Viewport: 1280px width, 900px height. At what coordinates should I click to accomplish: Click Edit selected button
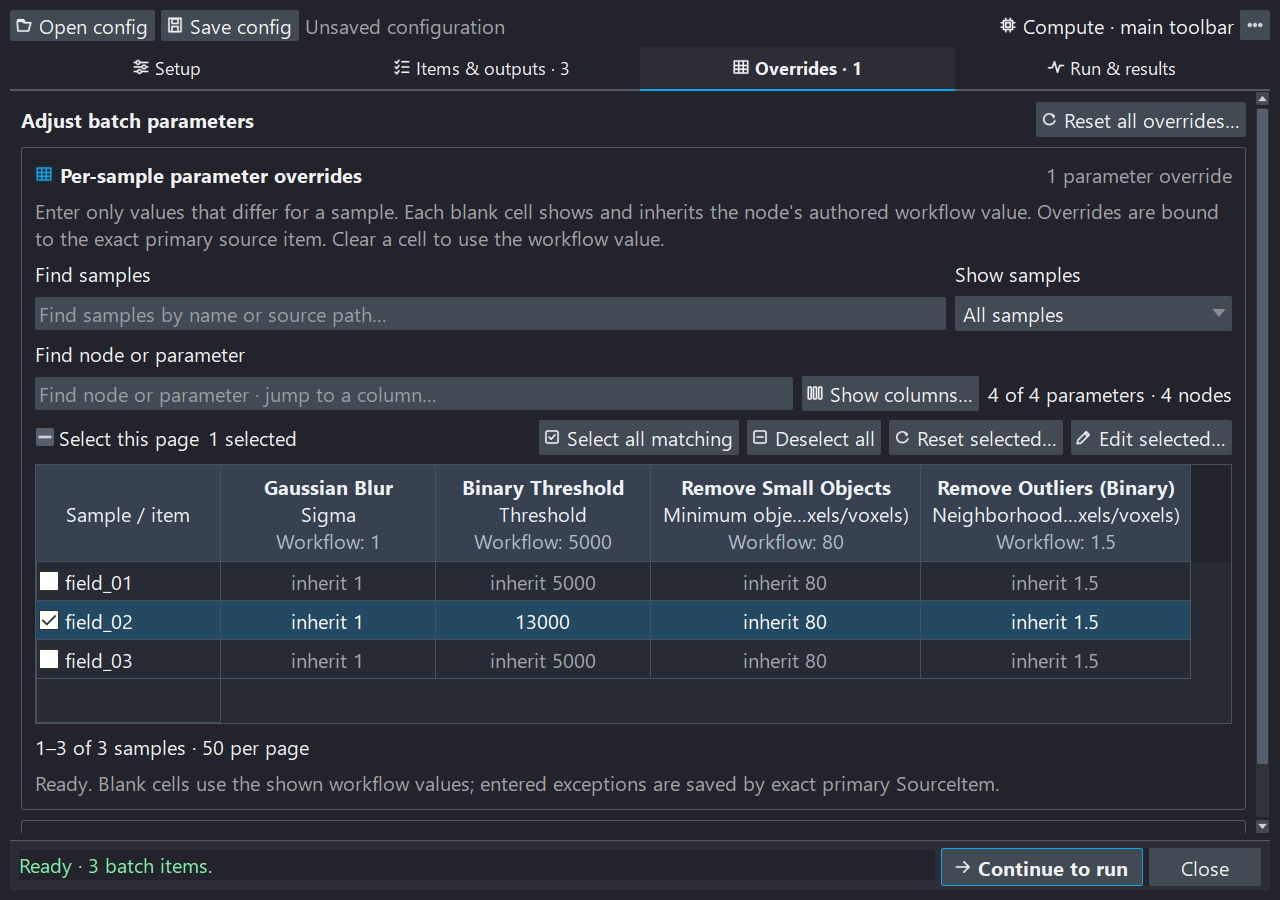(x=1151, y=438)
